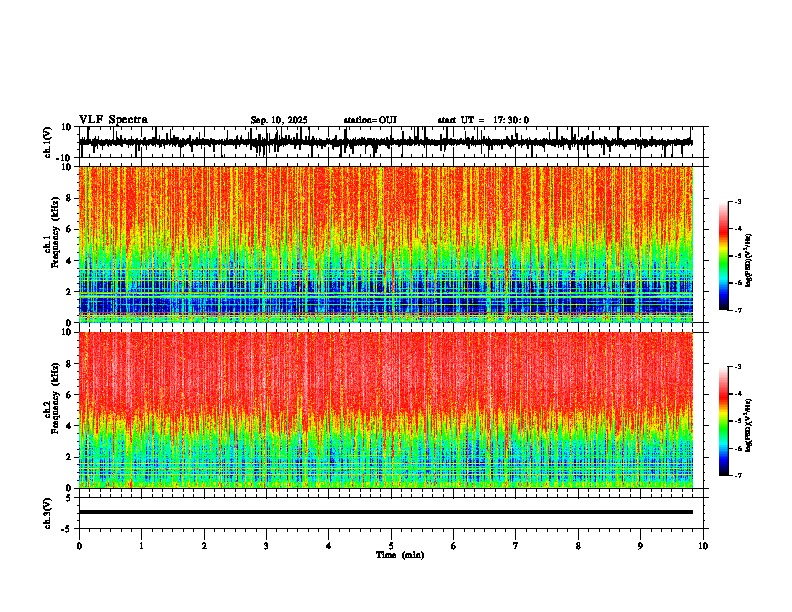Click the "8" tick on the time axis
Screen dimensions: 792x612
578,546
